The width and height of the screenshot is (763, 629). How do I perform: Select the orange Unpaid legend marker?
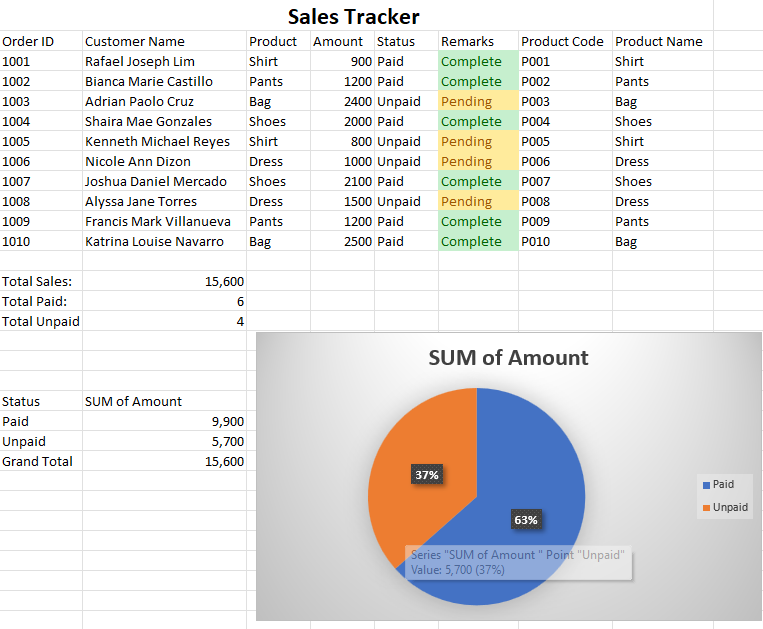(707, 508)
